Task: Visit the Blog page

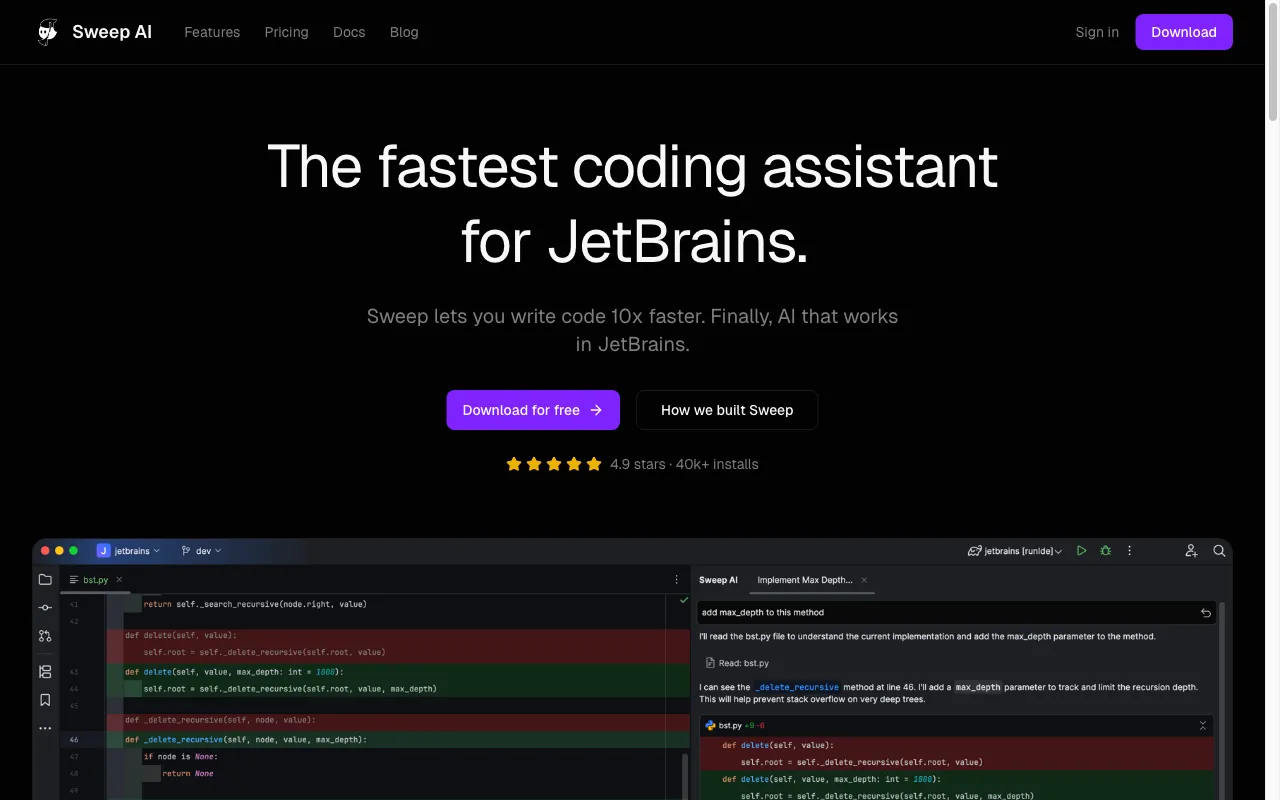Action: click(404, 32)
